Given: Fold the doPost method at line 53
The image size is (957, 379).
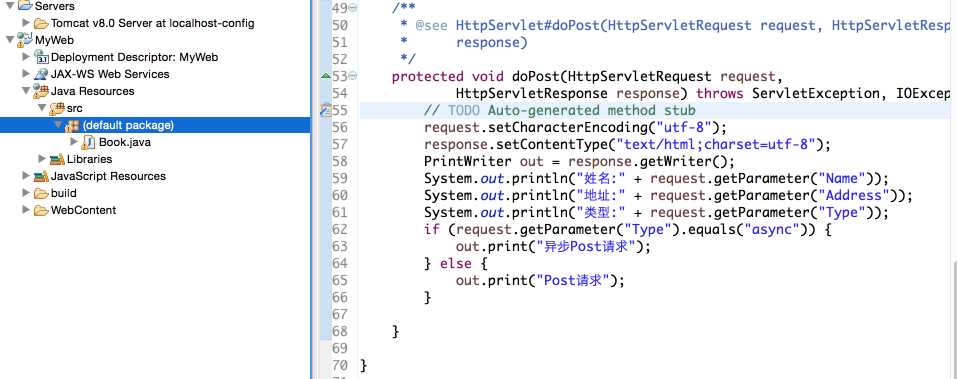Looking at the screenshot, I should pyautogui.click(x=353, y=76).
